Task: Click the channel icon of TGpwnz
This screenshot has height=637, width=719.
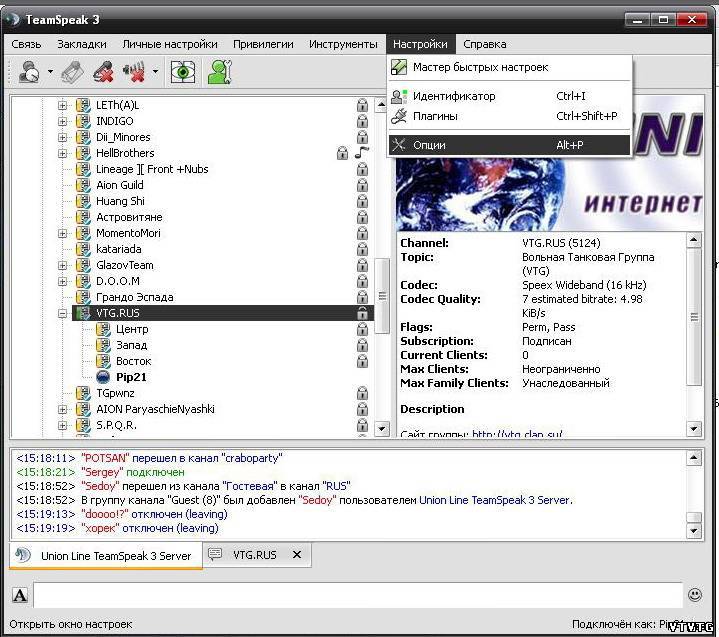Action: coord(83,393)
